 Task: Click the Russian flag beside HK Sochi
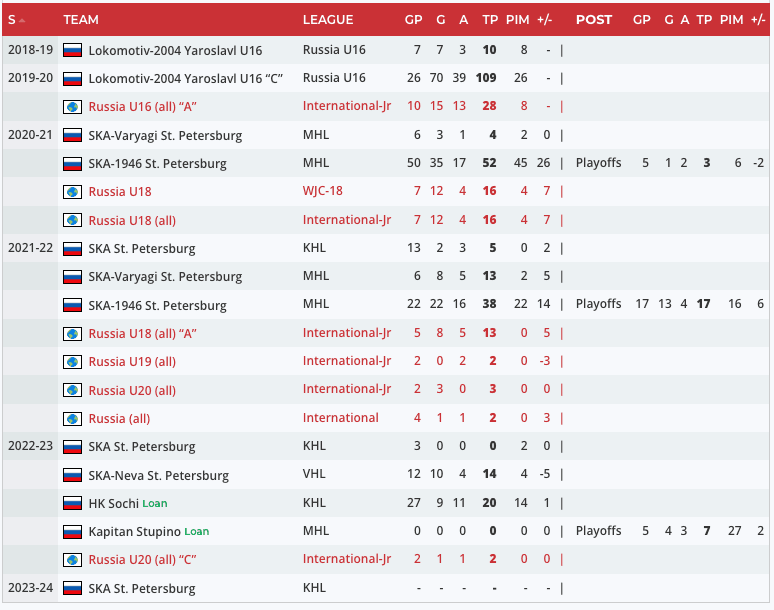point(72,504)
